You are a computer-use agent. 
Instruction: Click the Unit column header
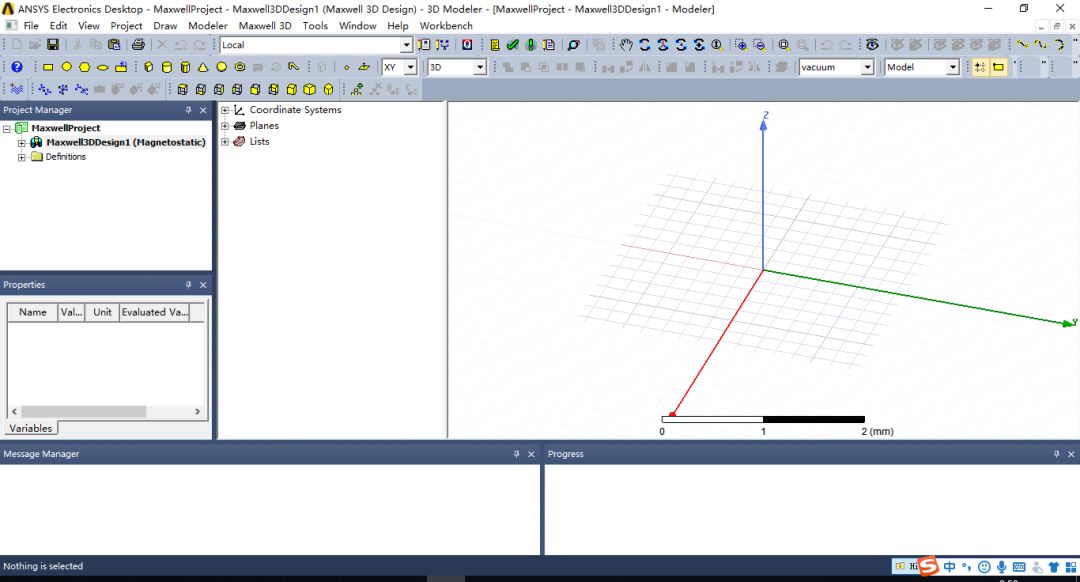(103, 313)
